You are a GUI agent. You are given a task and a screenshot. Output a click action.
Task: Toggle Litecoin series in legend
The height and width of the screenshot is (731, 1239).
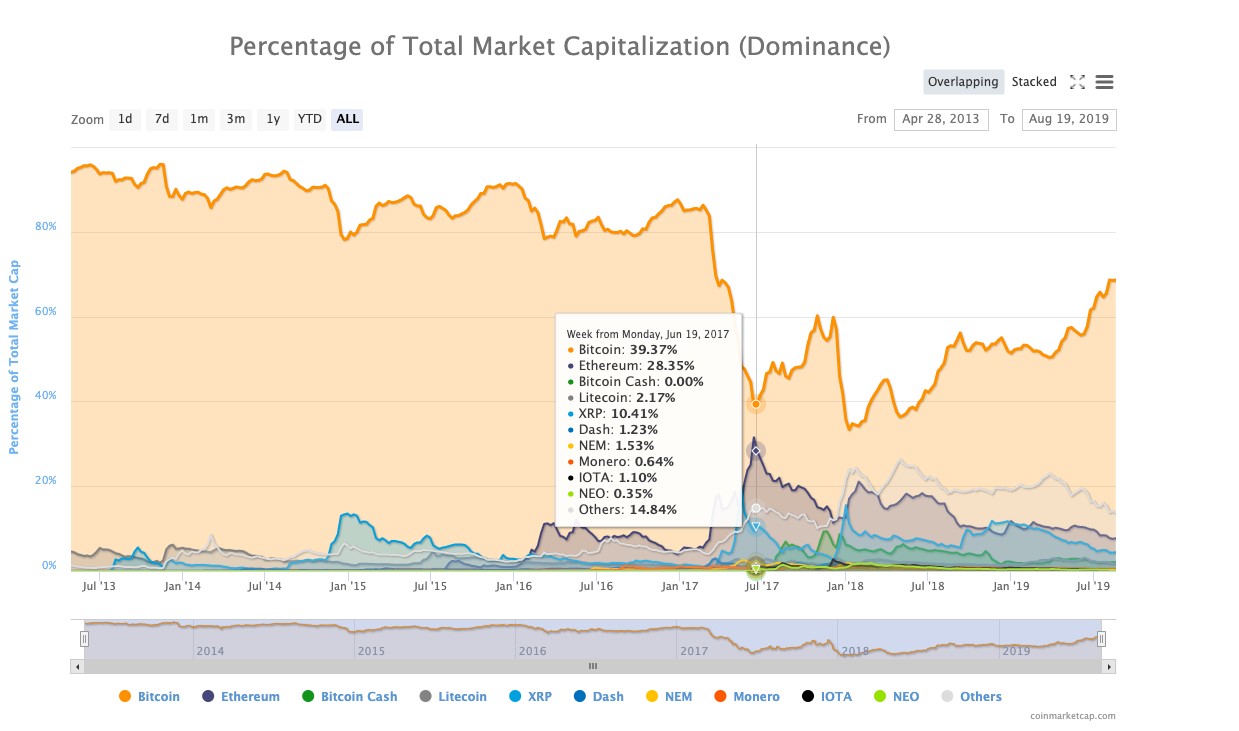453,697
